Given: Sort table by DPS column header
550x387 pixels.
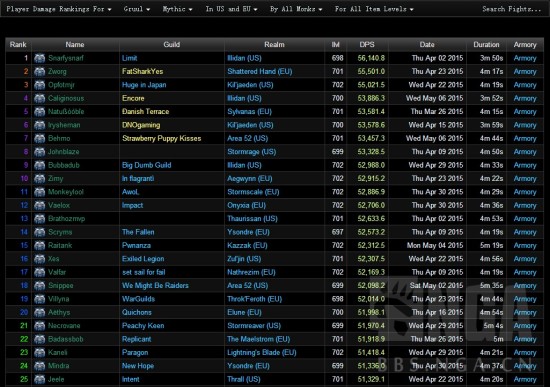Looking at the screenshot, I should (x=367, y=45).
